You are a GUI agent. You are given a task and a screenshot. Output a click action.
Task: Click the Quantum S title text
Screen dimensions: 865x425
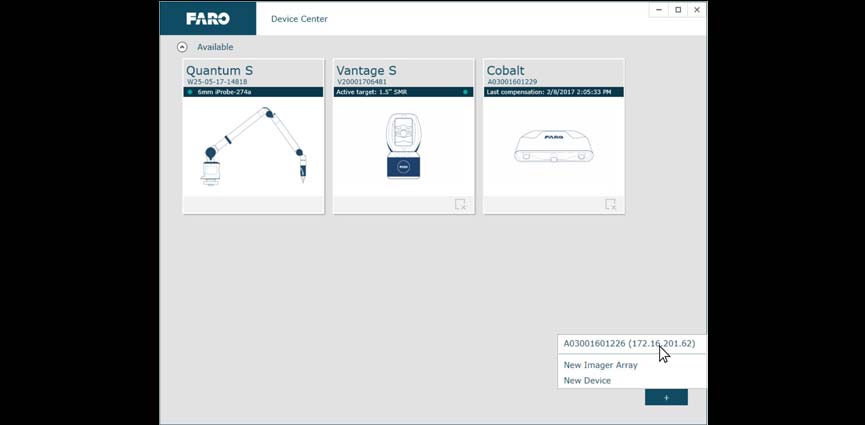[x=219, y=70]
